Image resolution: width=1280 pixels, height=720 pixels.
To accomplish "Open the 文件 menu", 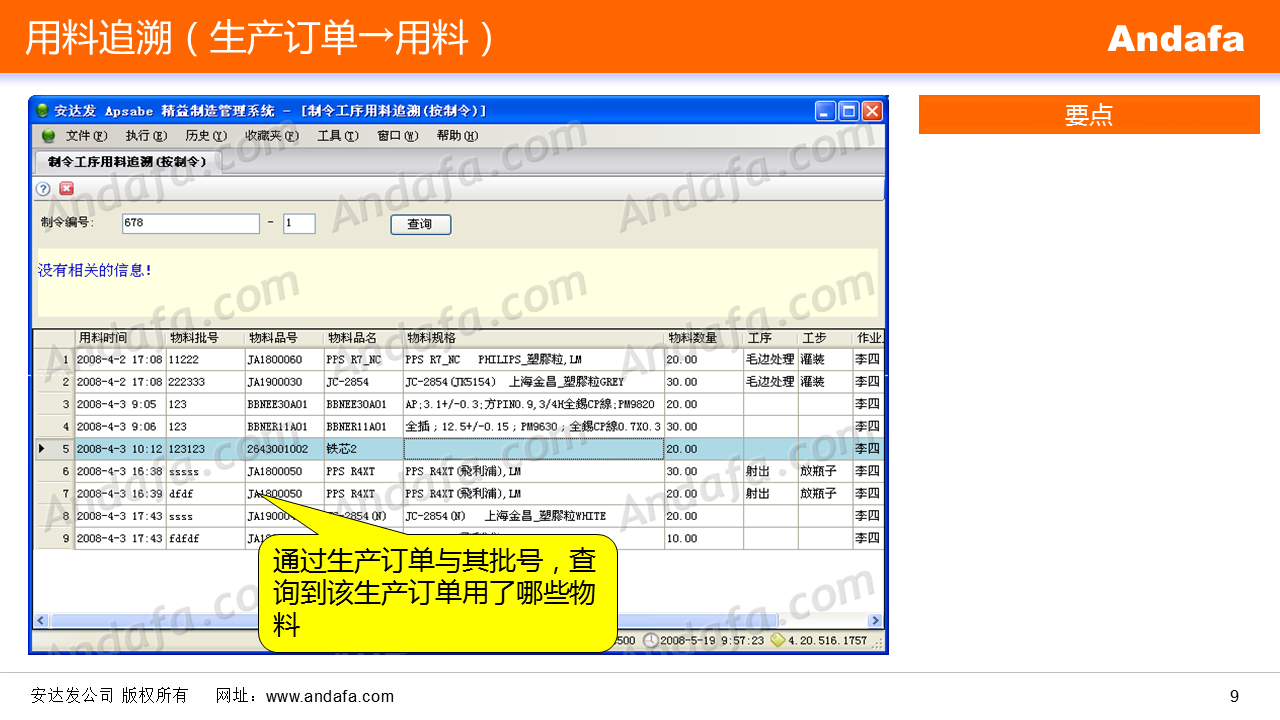I will (85, 136).
